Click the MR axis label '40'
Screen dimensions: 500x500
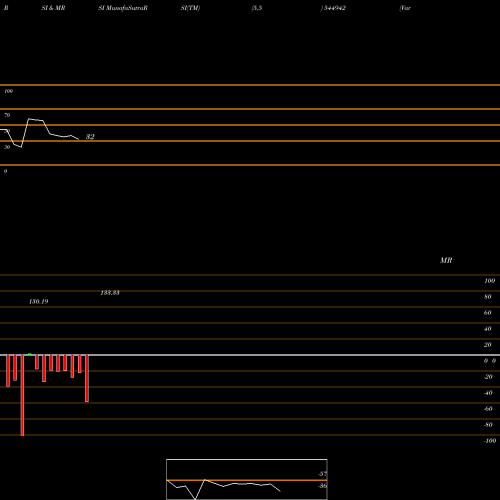[488, 329]
